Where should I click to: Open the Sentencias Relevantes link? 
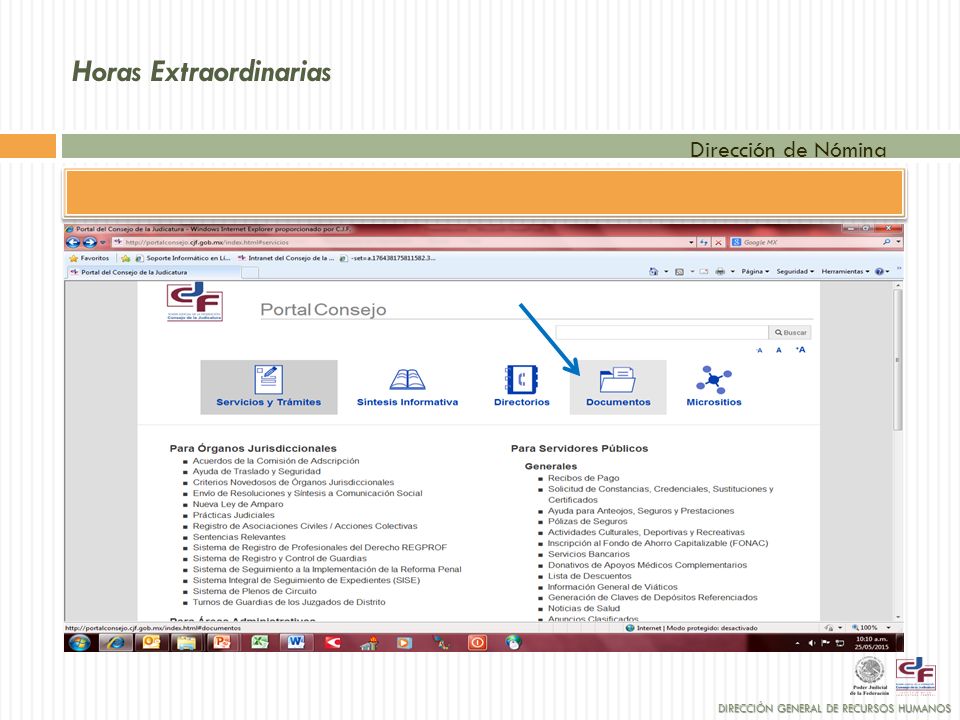click(239, 536)
